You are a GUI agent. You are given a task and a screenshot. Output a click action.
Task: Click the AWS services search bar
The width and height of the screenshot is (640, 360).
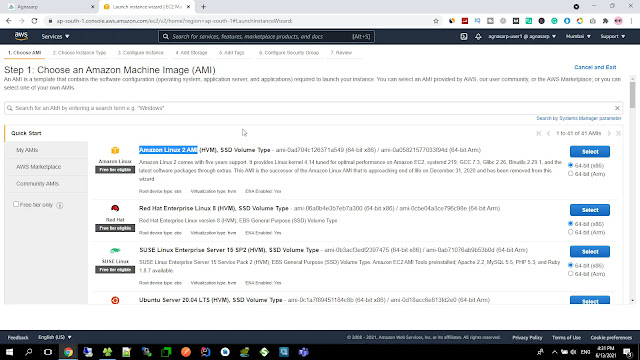pyautogui.click(x=266, y=36)
